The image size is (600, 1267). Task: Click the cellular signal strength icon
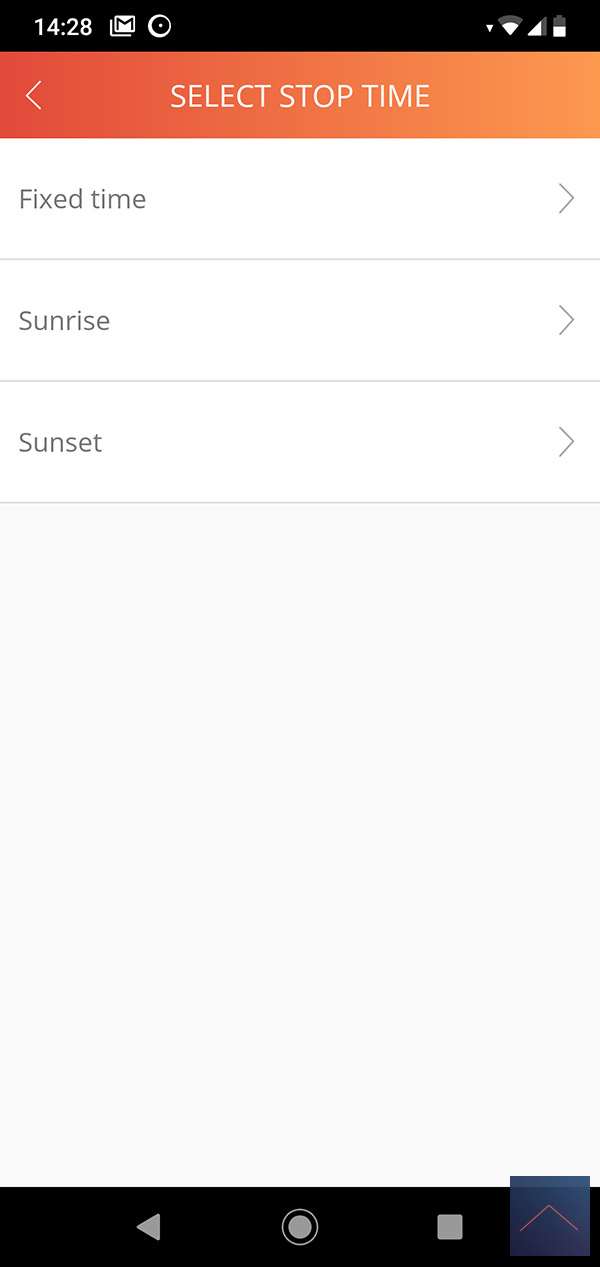(x=536, y=27)
